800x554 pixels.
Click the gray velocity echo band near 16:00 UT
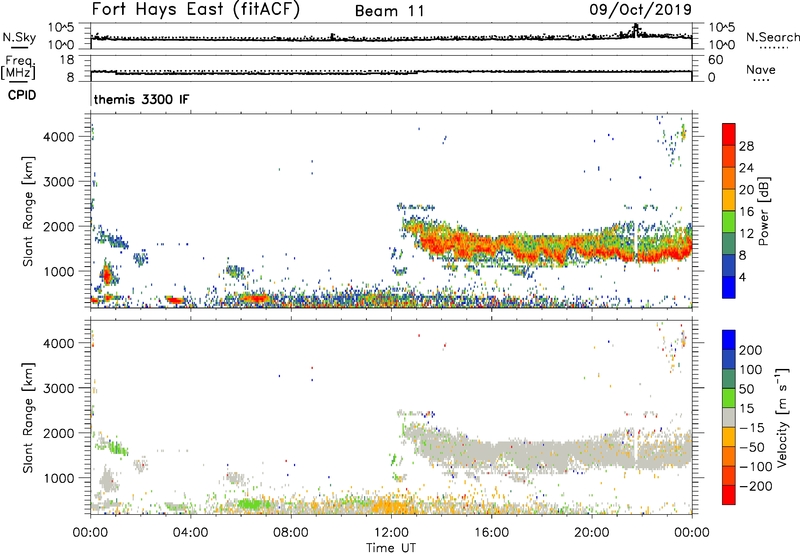click(492, 451)
